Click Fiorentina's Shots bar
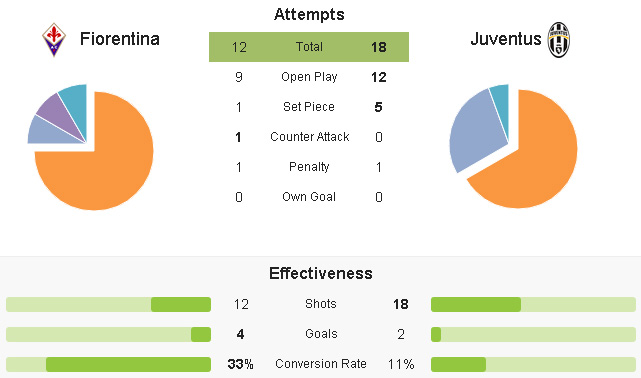This screenshot has height=378, width=641. tap(108, 304)
